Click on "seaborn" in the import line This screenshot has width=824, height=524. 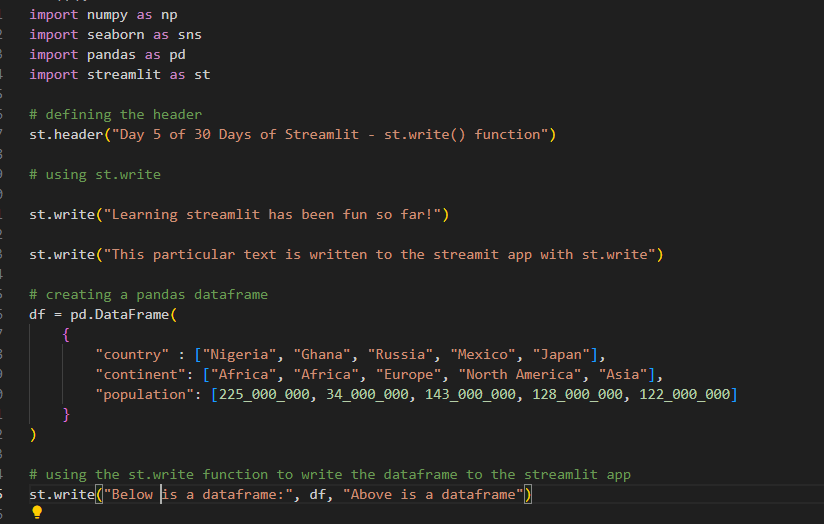click(x=116, y=35)
